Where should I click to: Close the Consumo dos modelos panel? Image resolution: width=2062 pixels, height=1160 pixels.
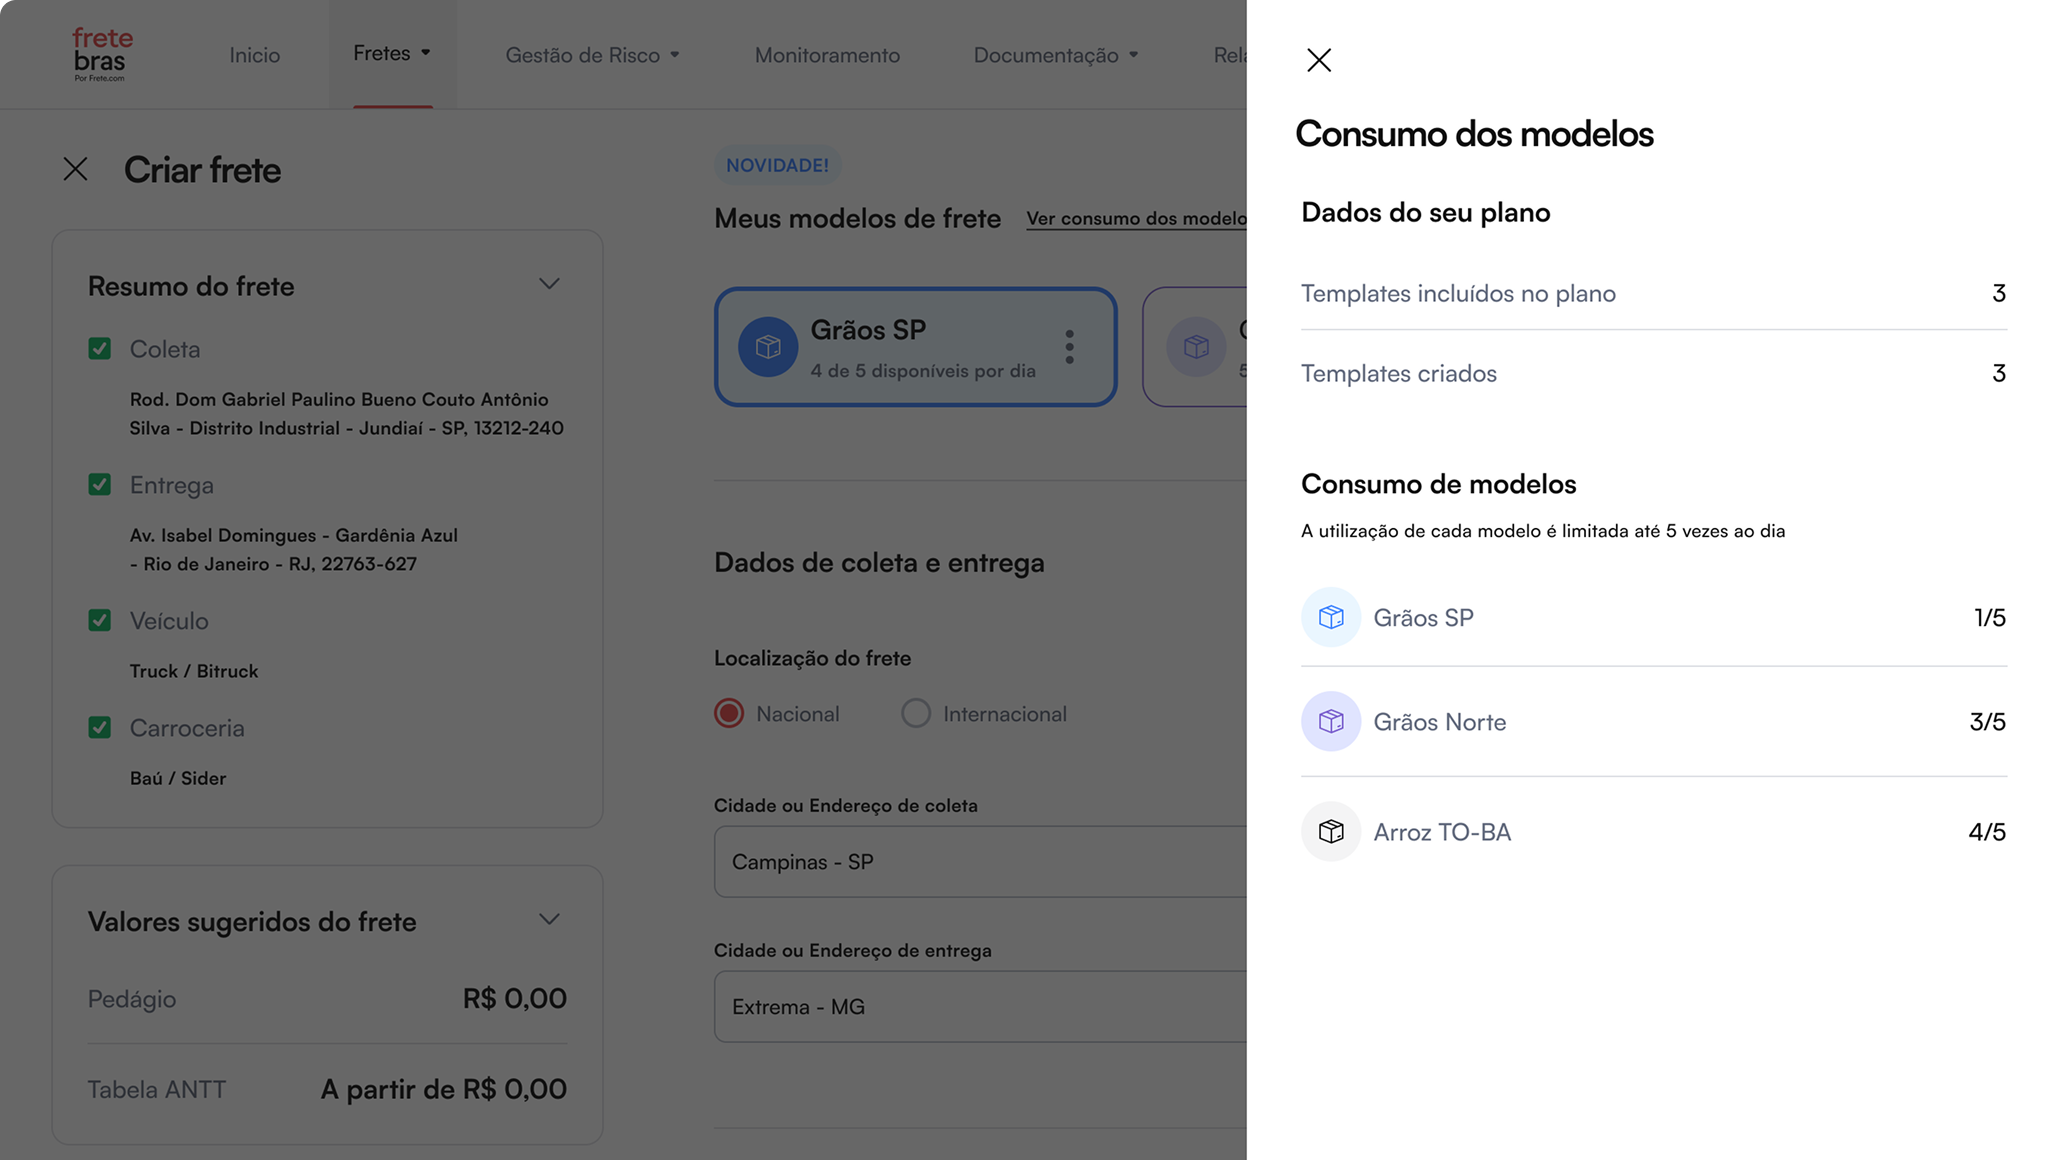pyautogui.click(x=1319, y=60)
